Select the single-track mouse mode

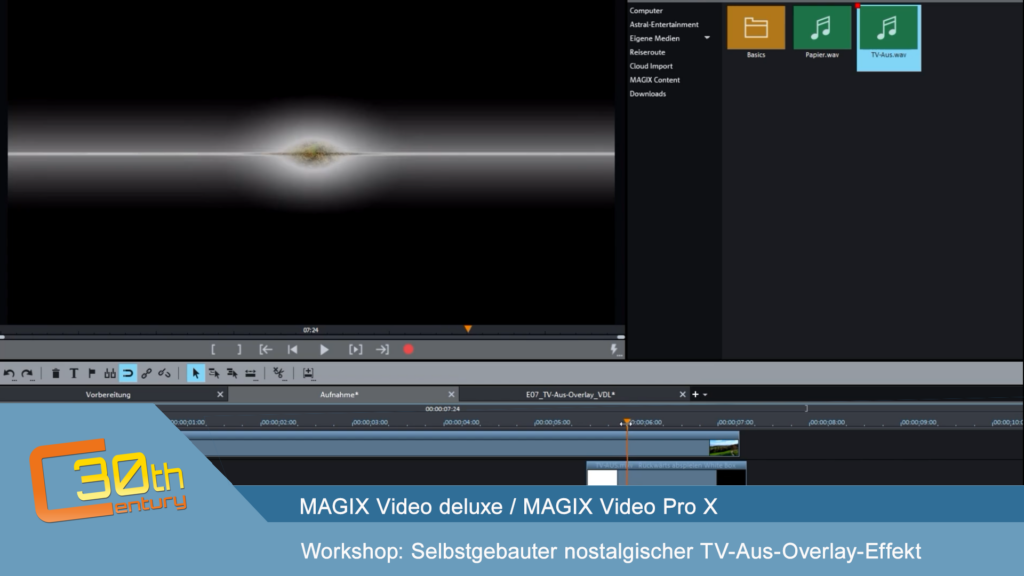(214, 374)
